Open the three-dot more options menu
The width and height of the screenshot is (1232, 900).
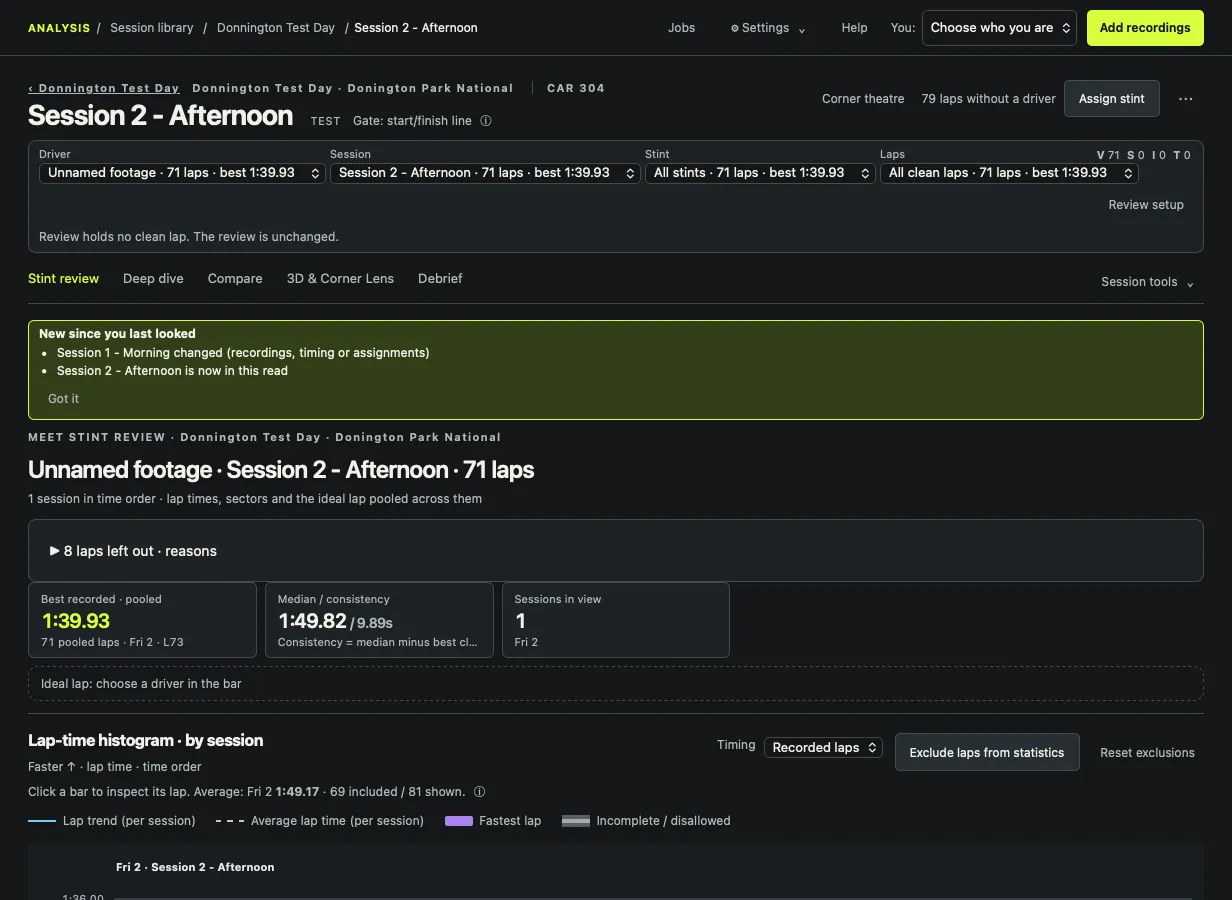click(1186, 99)
